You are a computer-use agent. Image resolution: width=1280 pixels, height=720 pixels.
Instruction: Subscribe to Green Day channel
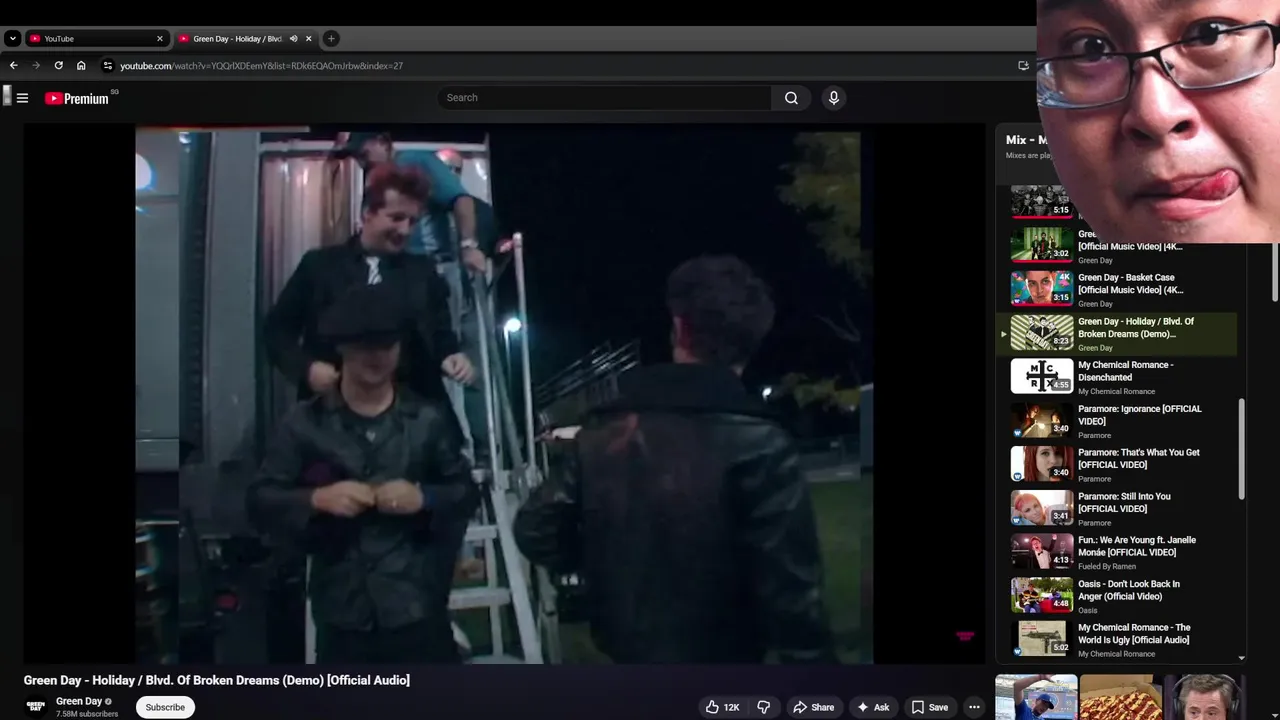click(165, 707)
